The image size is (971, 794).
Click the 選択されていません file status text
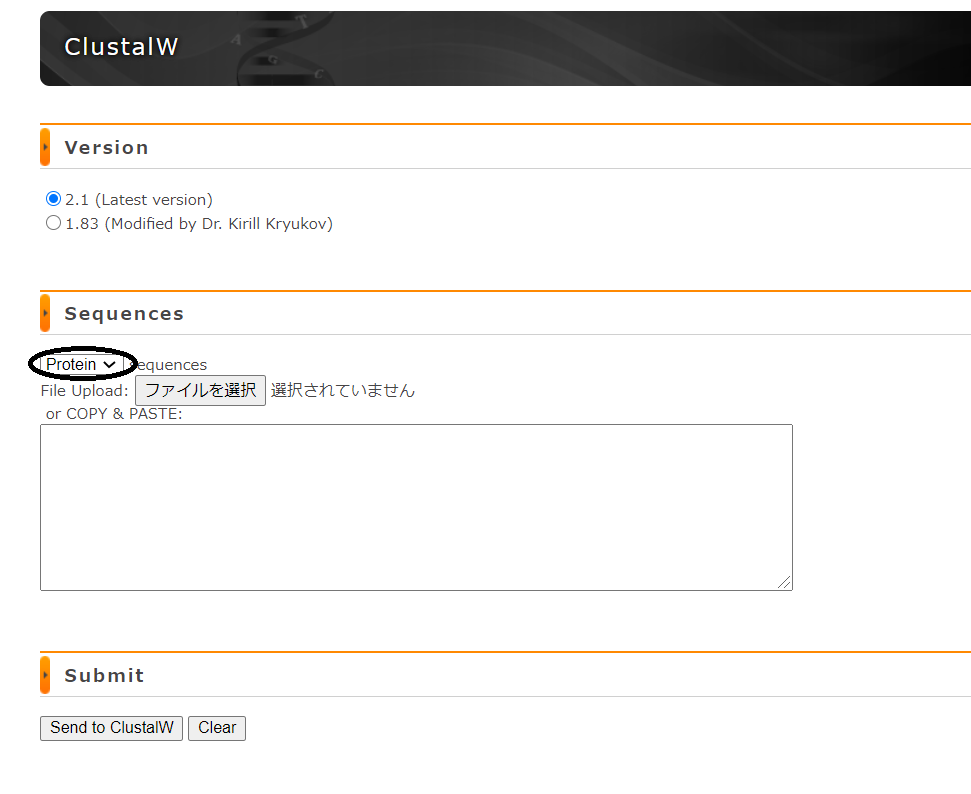point(342,390)
